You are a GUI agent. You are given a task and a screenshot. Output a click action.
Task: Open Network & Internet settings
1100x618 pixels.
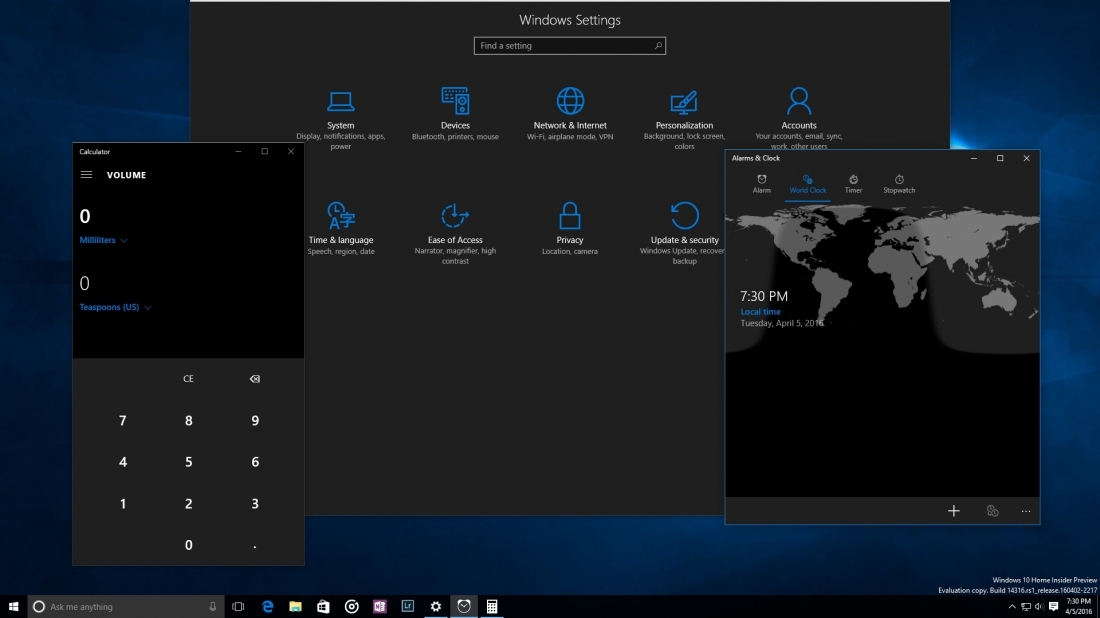pos(570,114)
